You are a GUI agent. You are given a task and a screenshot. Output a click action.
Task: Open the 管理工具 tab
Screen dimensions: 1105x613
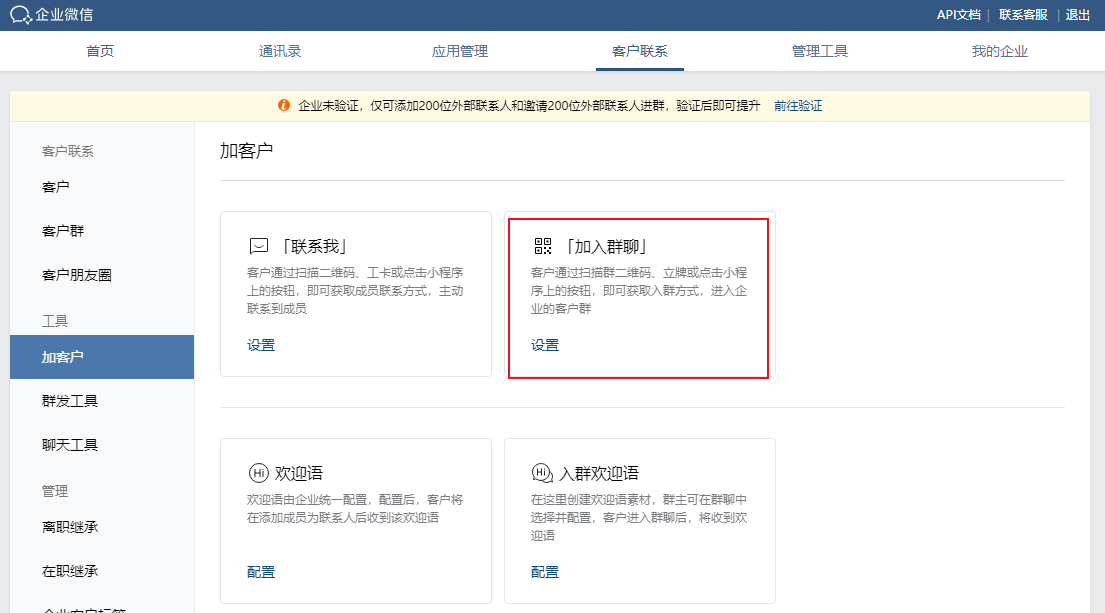pyautogui.click(x=820, y=51)
